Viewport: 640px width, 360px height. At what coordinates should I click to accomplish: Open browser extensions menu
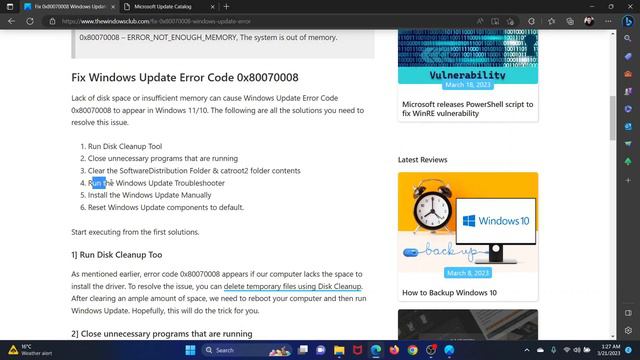[x=531, y=21]
